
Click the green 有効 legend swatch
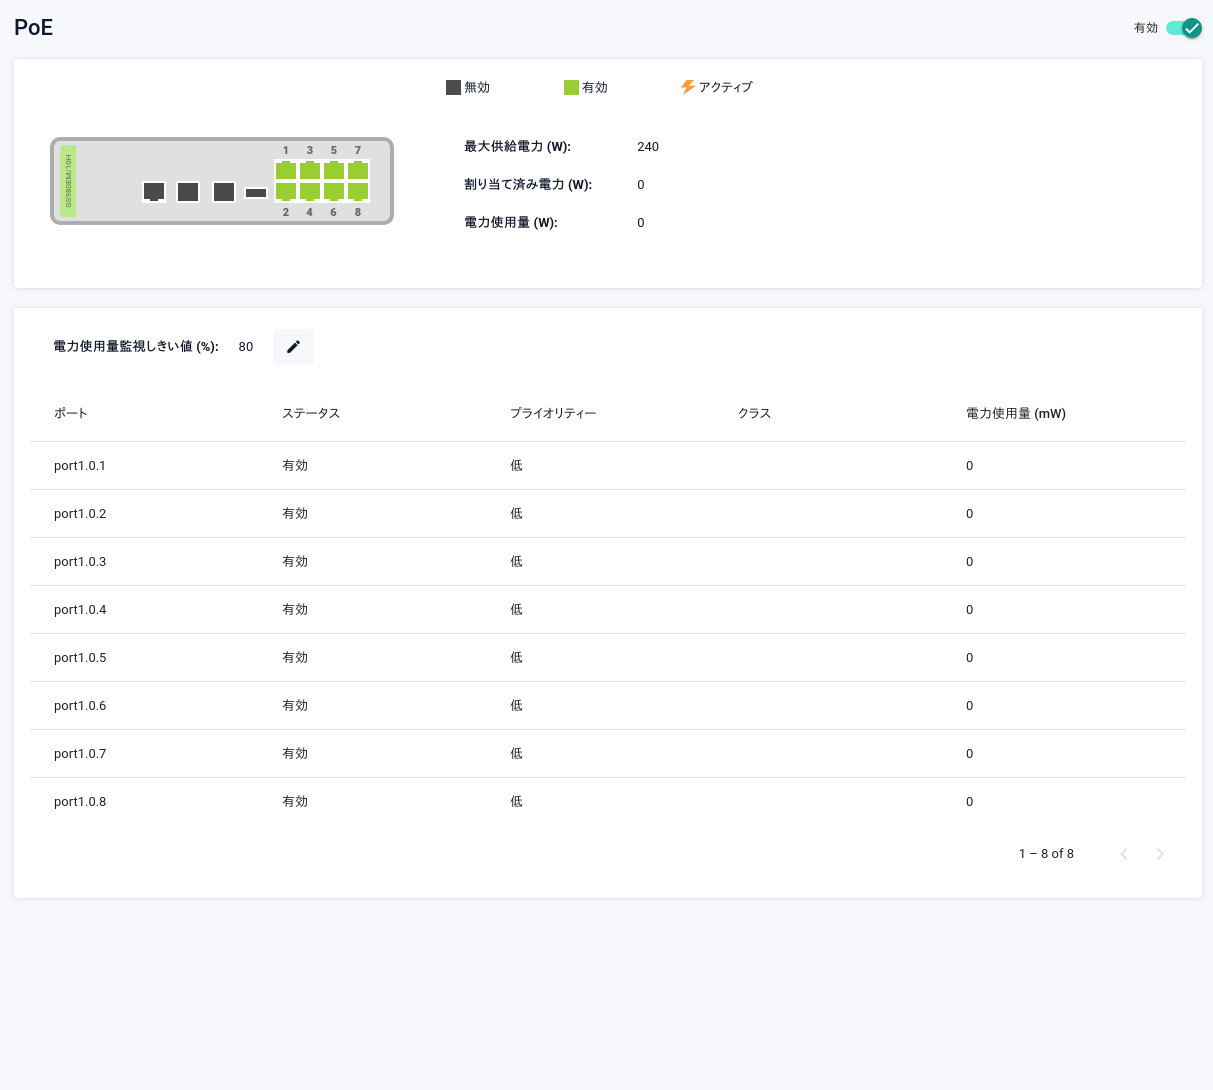coord(571,87)
